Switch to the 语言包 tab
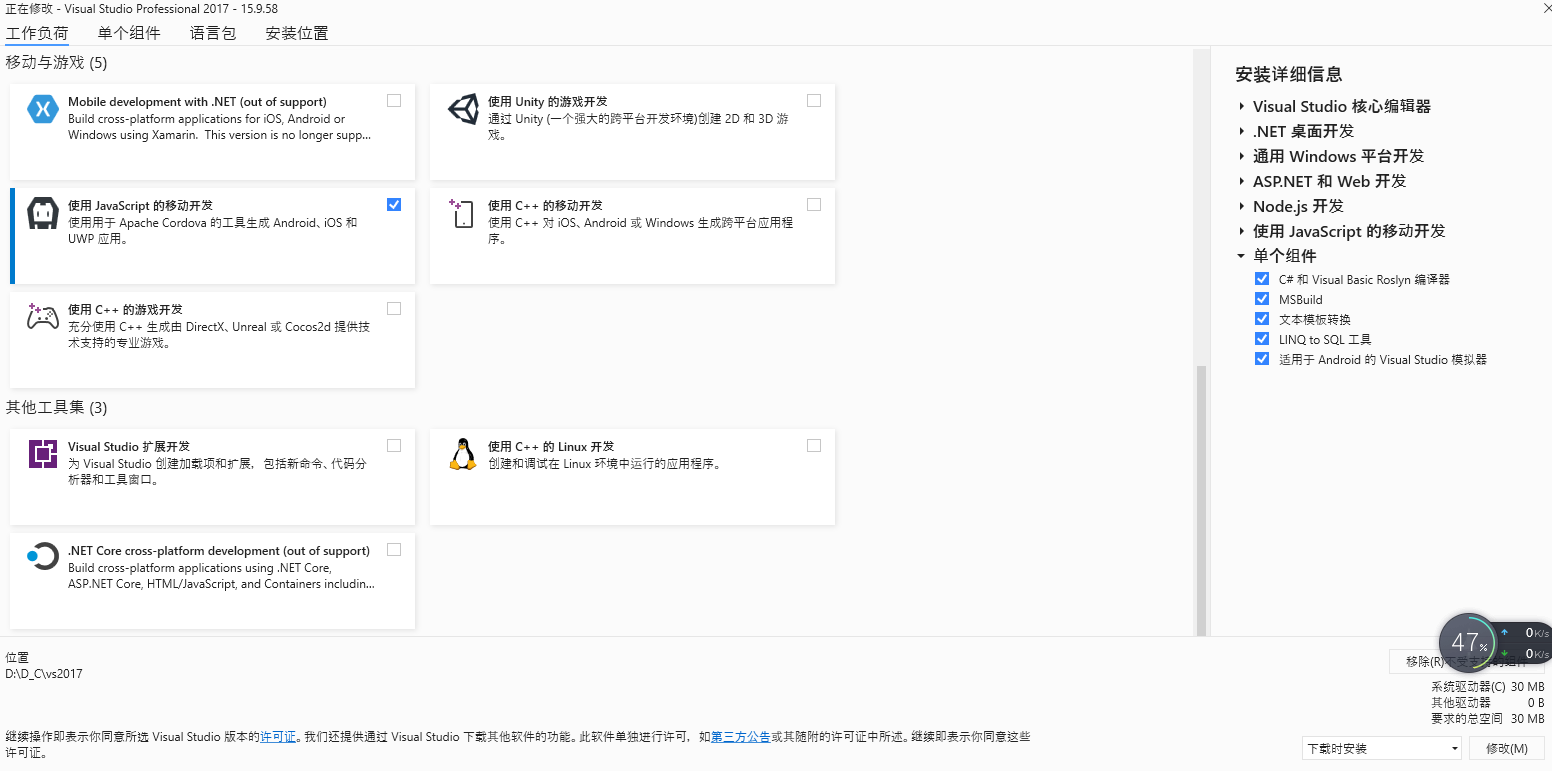The height and width of the screenshot is (771, 1552). click(x=213, y=33)
